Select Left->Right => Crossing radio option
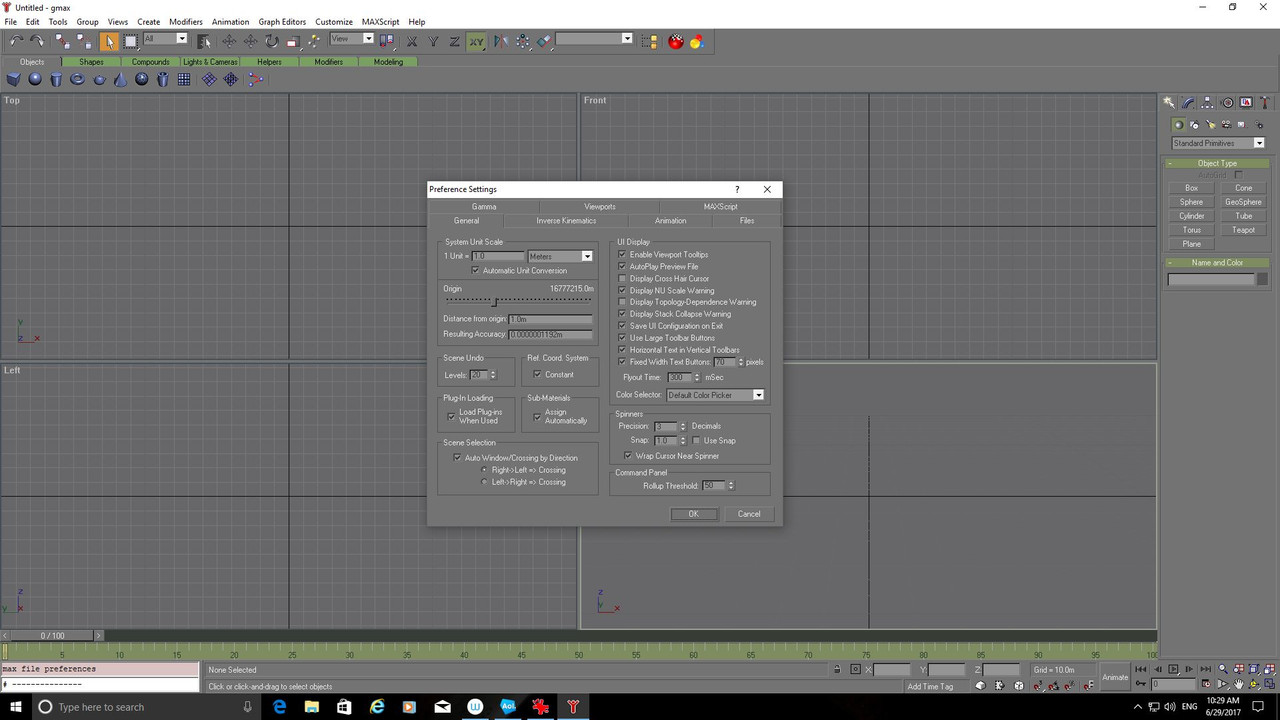The image size is (1280, 720). point(485,482)
